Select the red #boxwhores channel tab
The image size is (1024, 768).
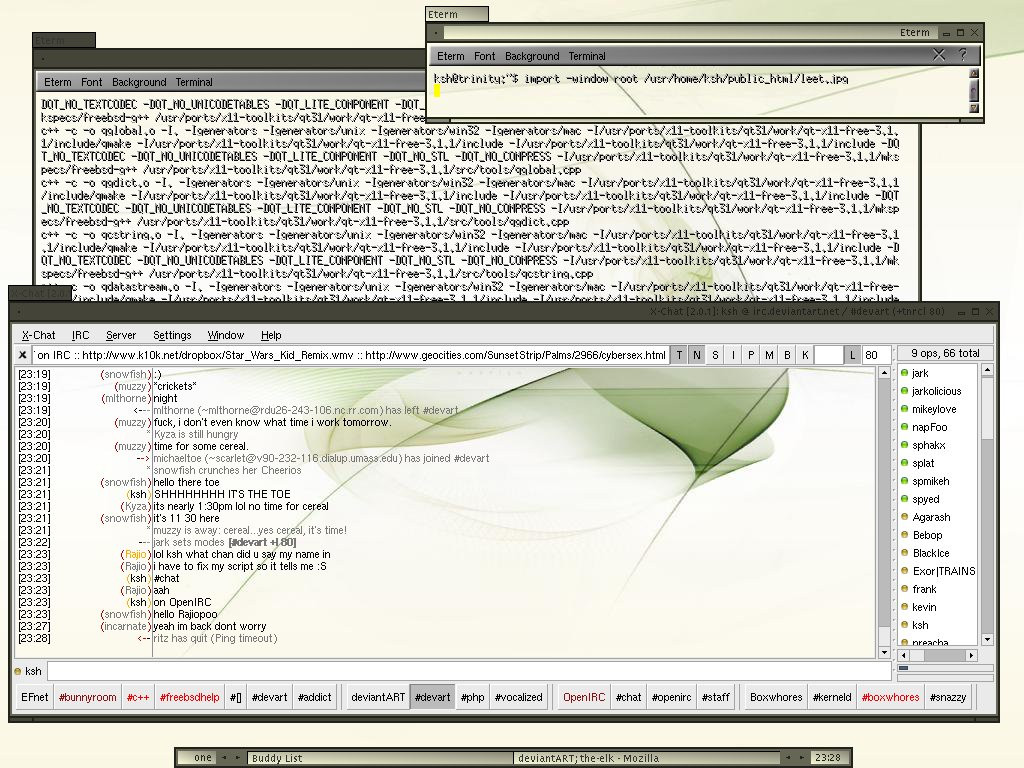(890, 697)
